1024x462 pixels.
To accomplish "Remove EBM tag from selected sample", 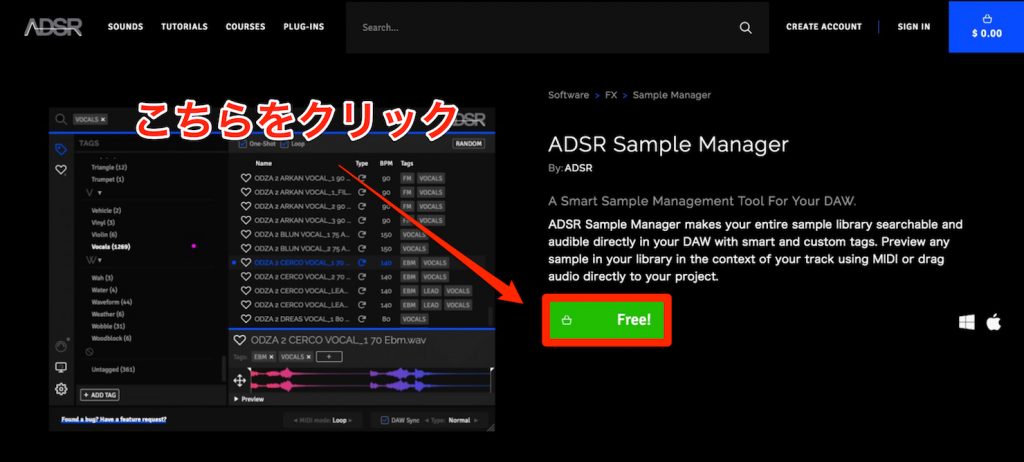I will [271, 357].
